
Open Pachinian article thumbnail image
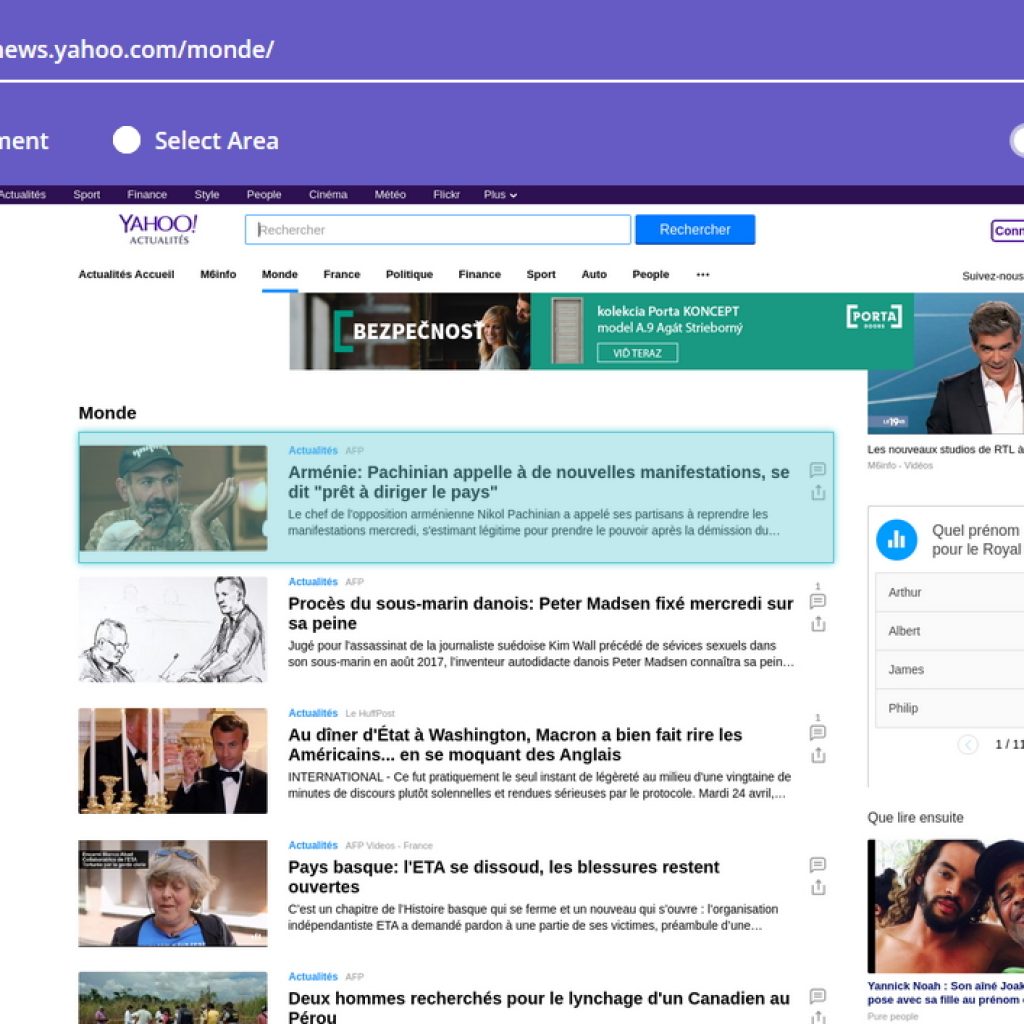point(173,498)
